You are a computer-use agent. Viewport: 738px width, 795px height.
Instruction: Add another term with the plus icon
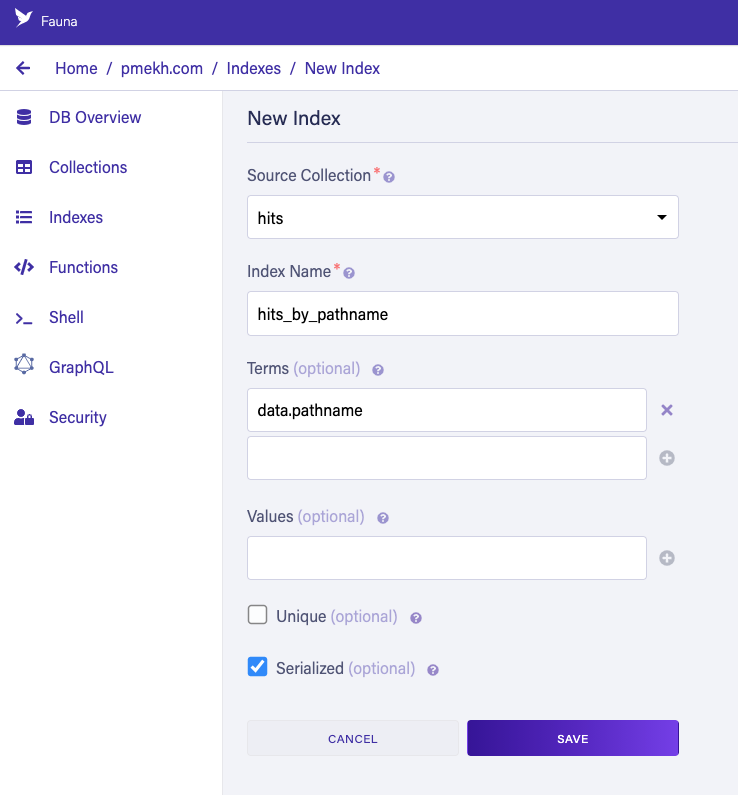667,458
